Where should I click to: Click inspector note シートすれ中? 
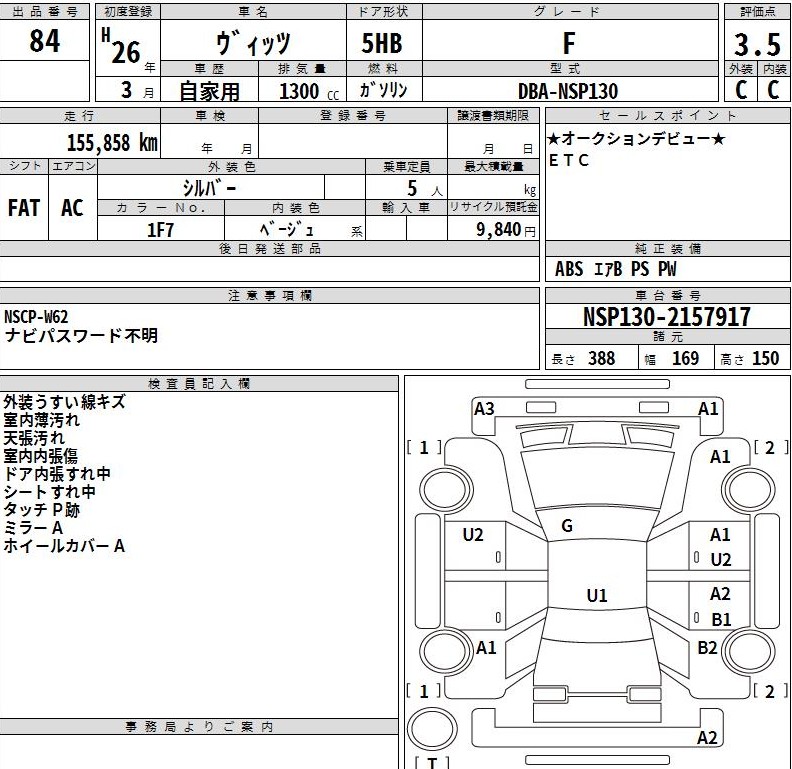point(49,492)
